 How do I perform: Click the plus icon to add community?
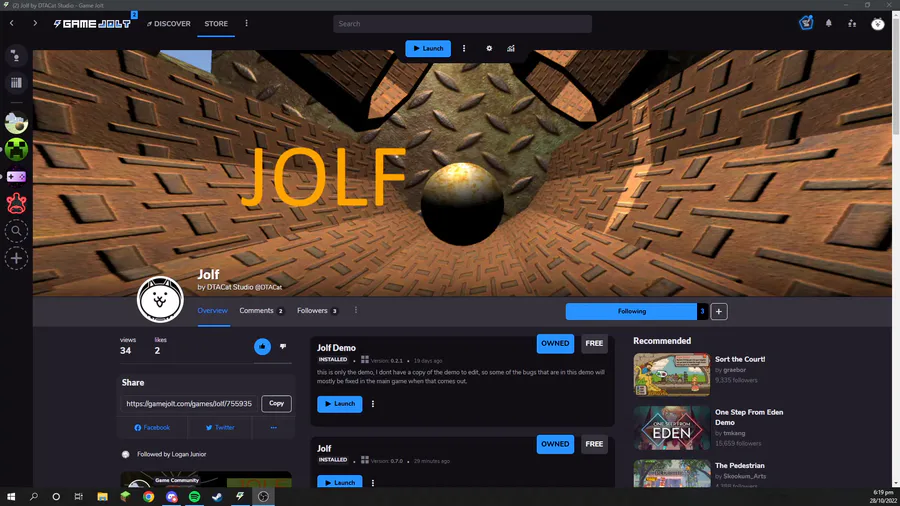(16, 258)
